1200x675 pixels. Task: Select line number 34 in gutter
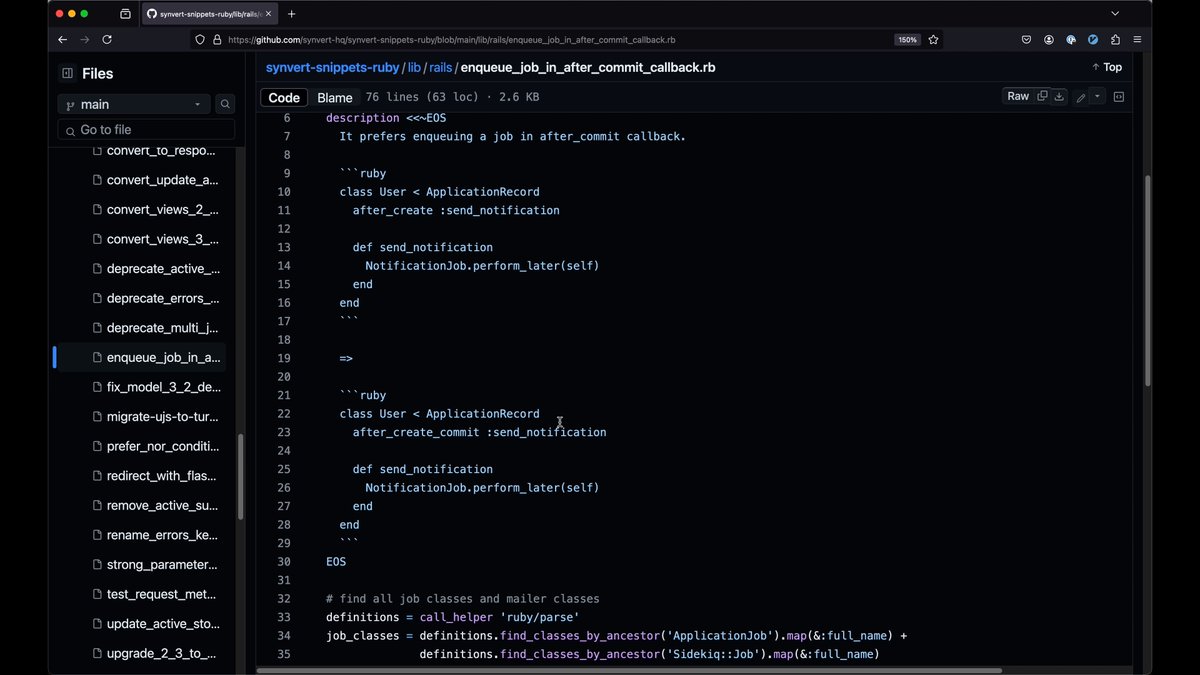point(284,636)
